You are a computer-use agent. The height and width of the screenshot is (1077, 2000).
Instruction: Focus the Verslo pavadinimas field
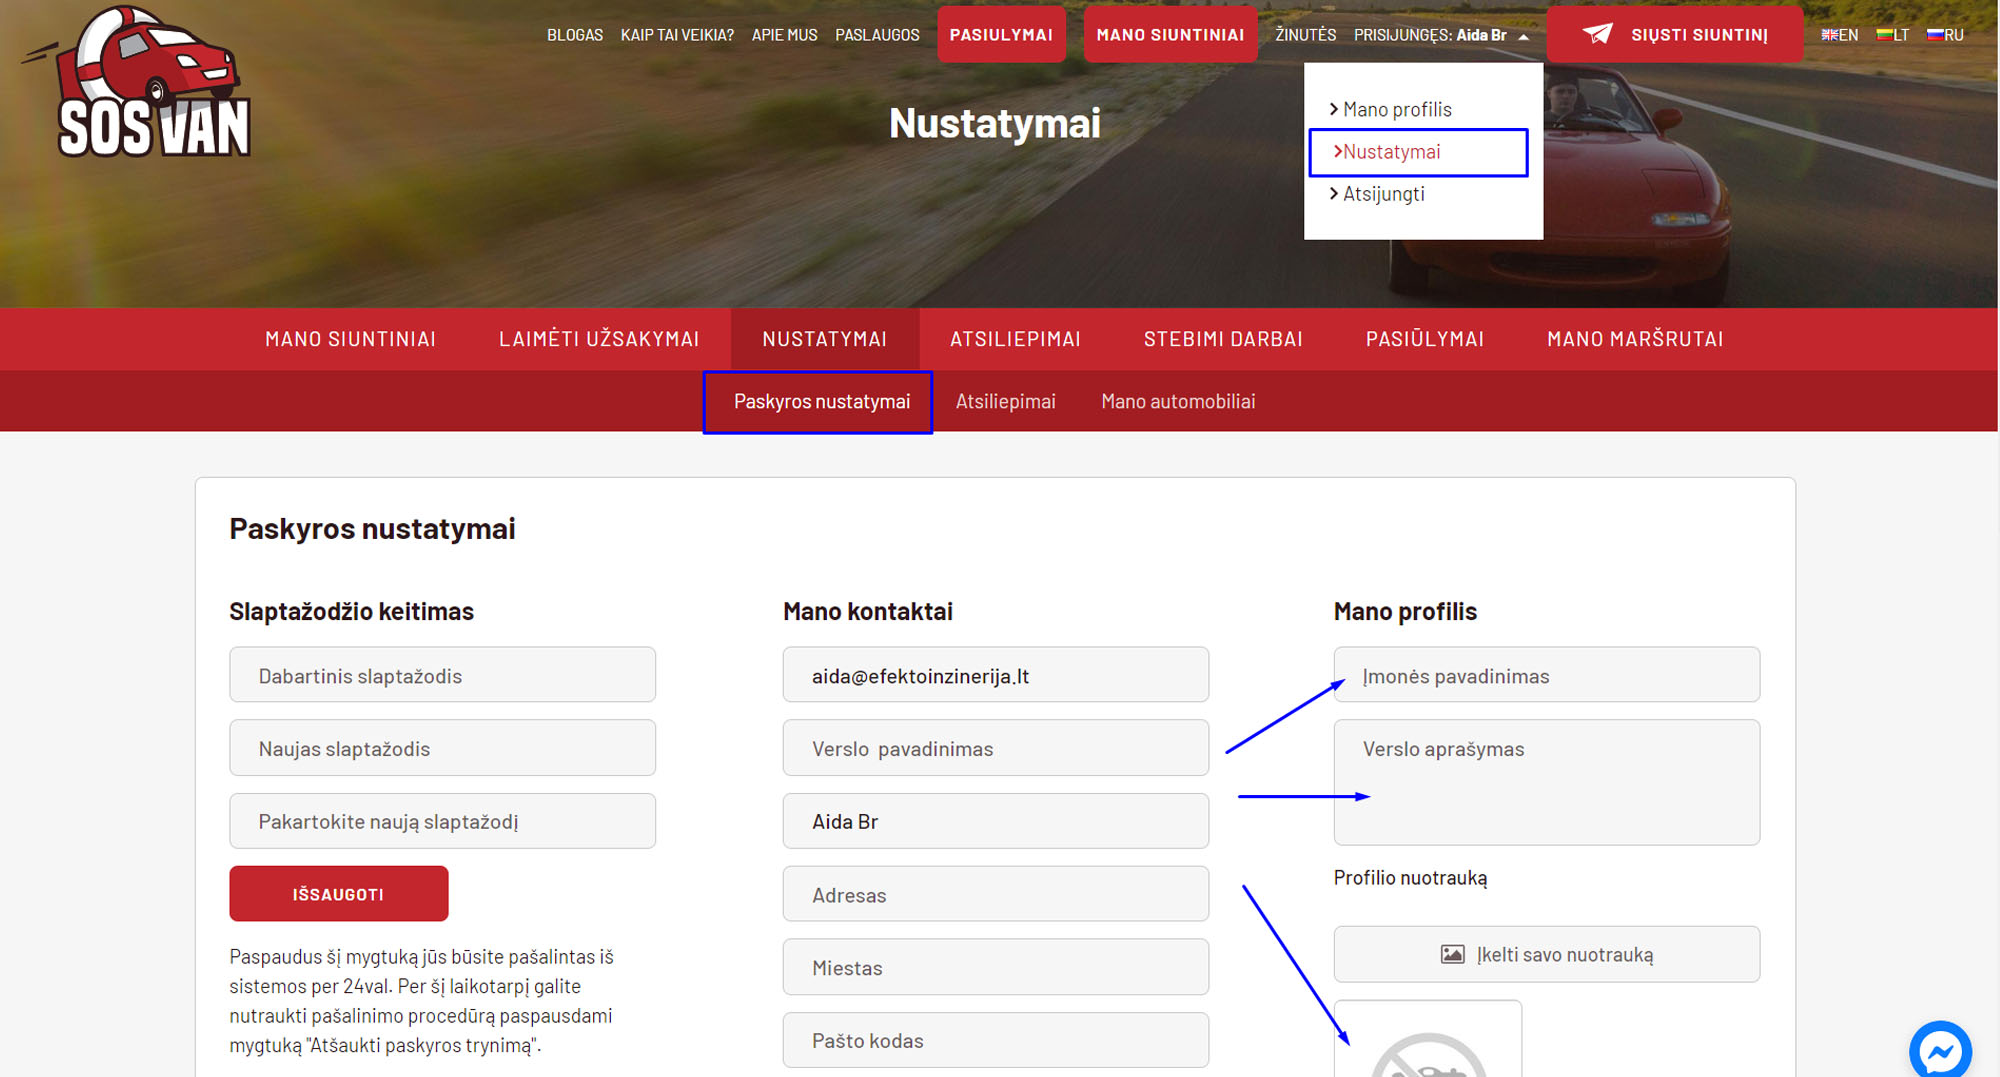(x=995, y=748)
